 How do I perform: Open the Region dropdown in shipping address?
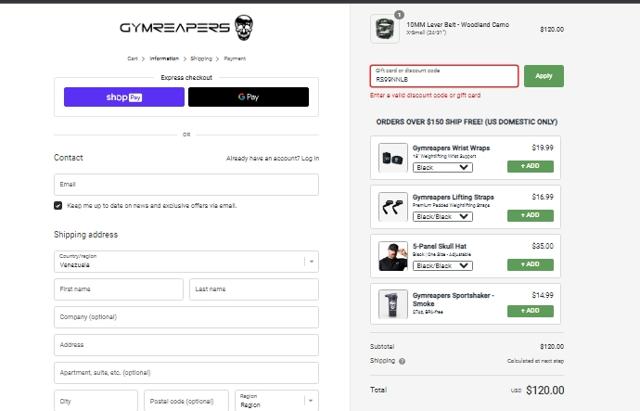277,400
